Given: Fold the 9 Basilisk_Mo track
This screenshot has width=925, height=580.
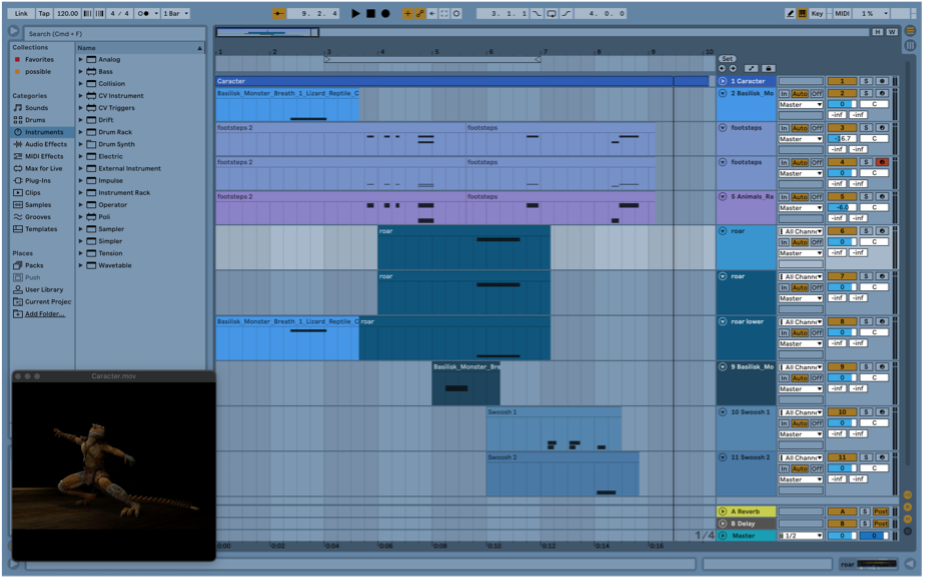Looking at the screenshot, I should [723, 366].
